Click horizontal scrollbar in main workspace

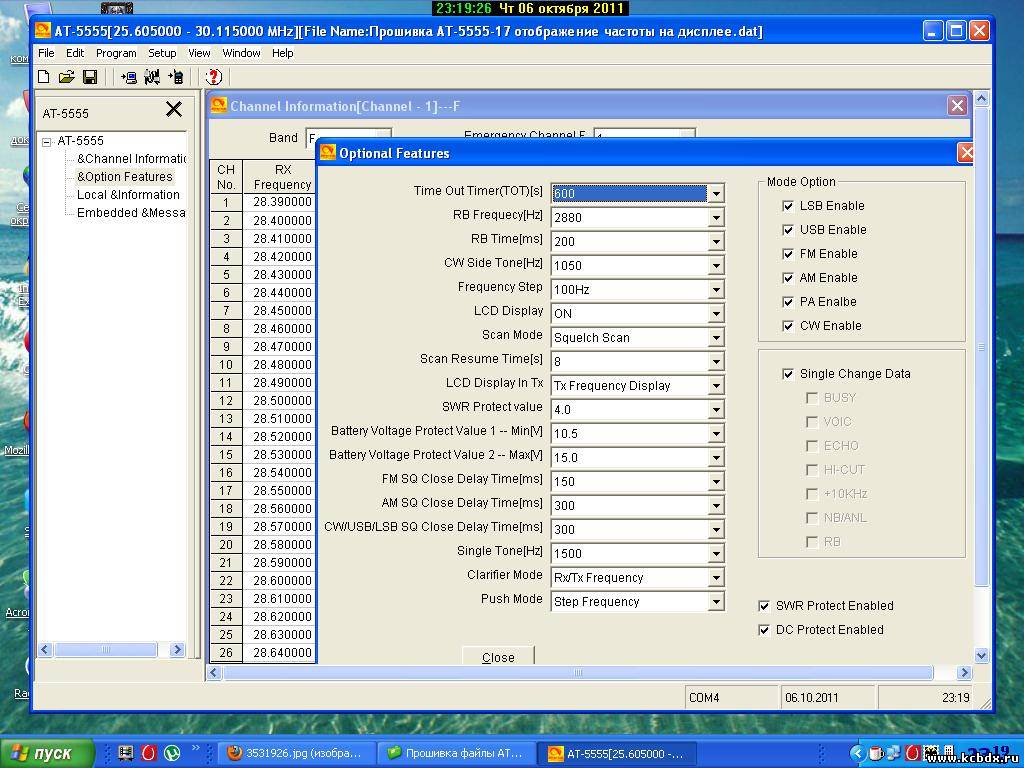pyautogui.click(x=577, y=672)
